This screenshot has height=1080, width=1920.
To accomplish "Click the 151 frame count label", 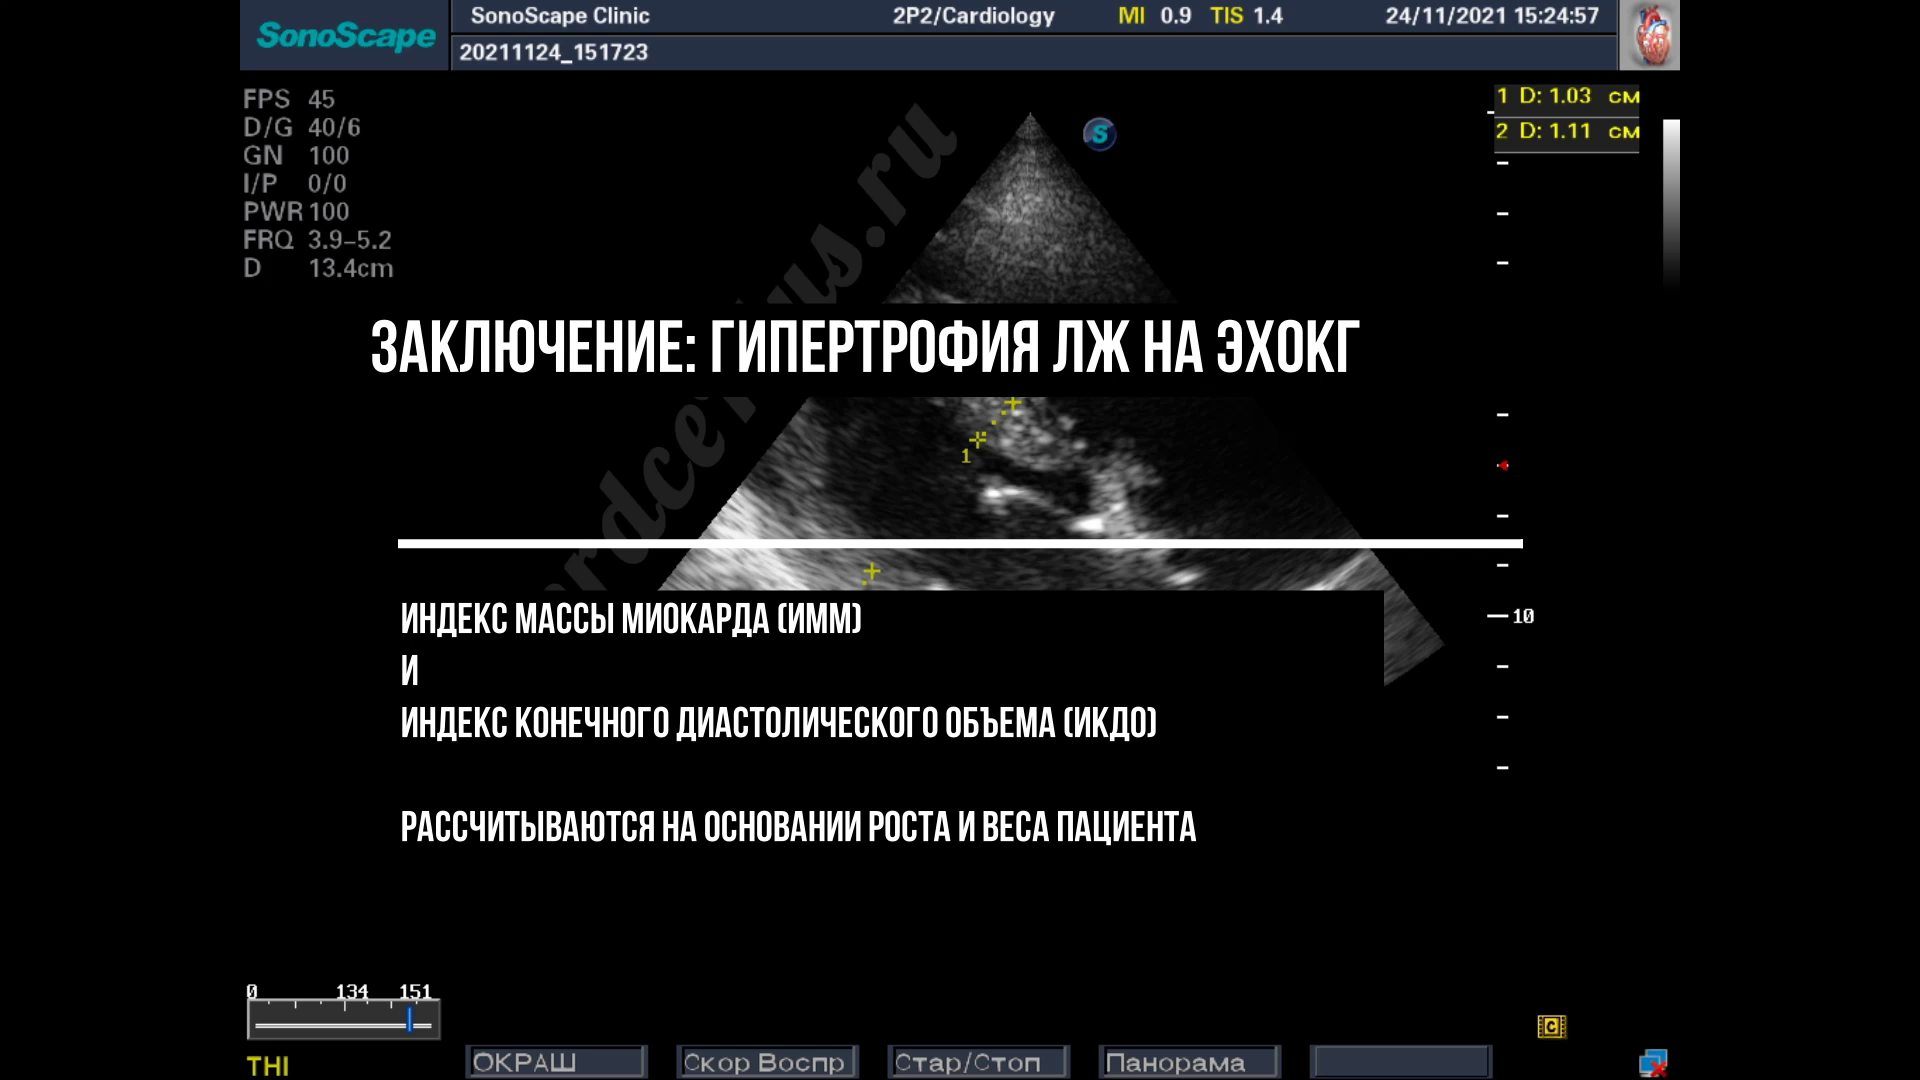I will [x=415, y=991].
